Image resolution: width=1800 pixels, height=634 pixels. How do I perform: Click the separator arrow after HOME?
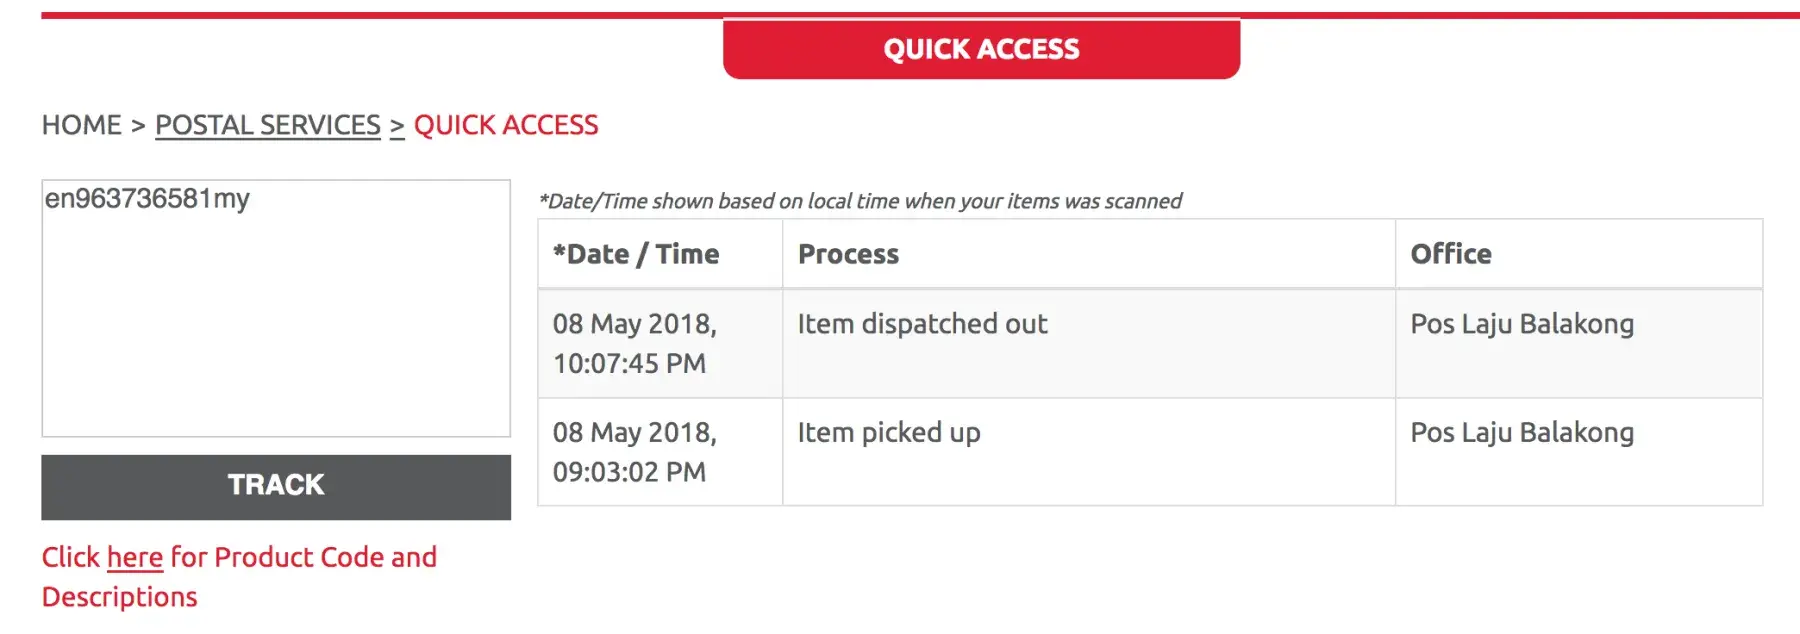click(138, 125)
